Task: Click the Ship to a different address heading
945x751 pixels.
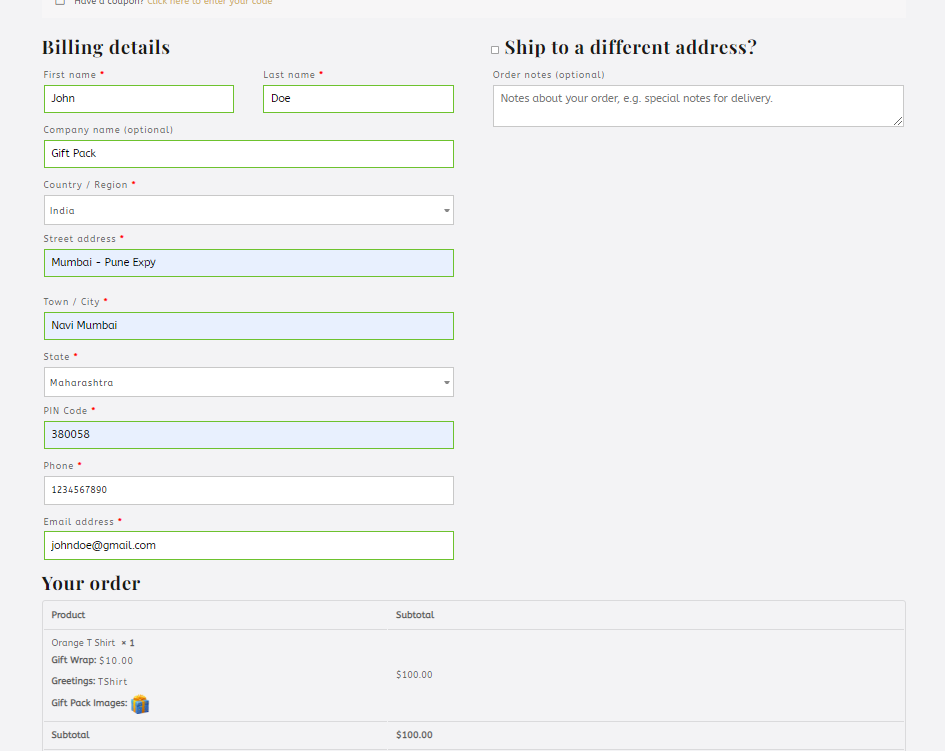Action: [x=630, y=47]
